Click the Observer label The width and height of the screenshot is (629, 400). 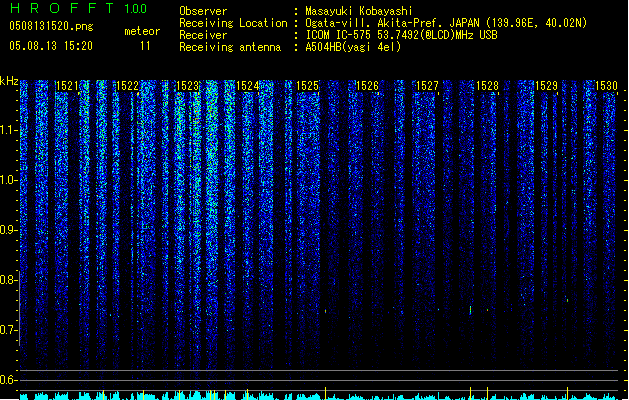pos(203,11)
